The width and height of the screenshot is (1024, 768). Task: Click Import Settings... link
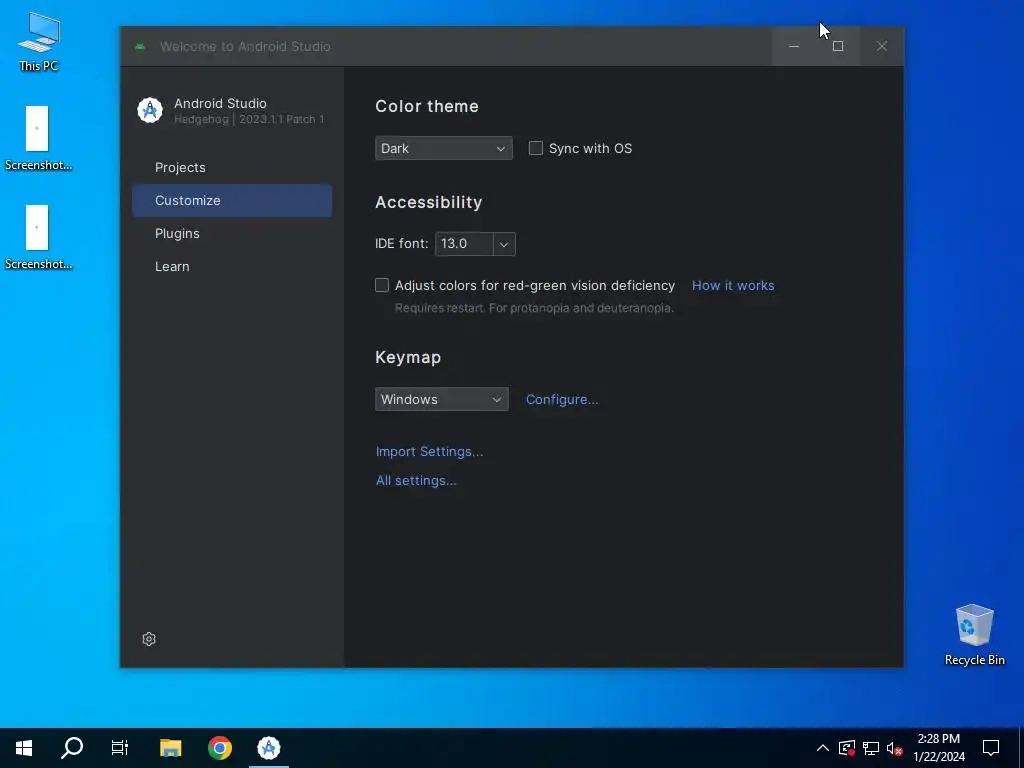[429, 451]
